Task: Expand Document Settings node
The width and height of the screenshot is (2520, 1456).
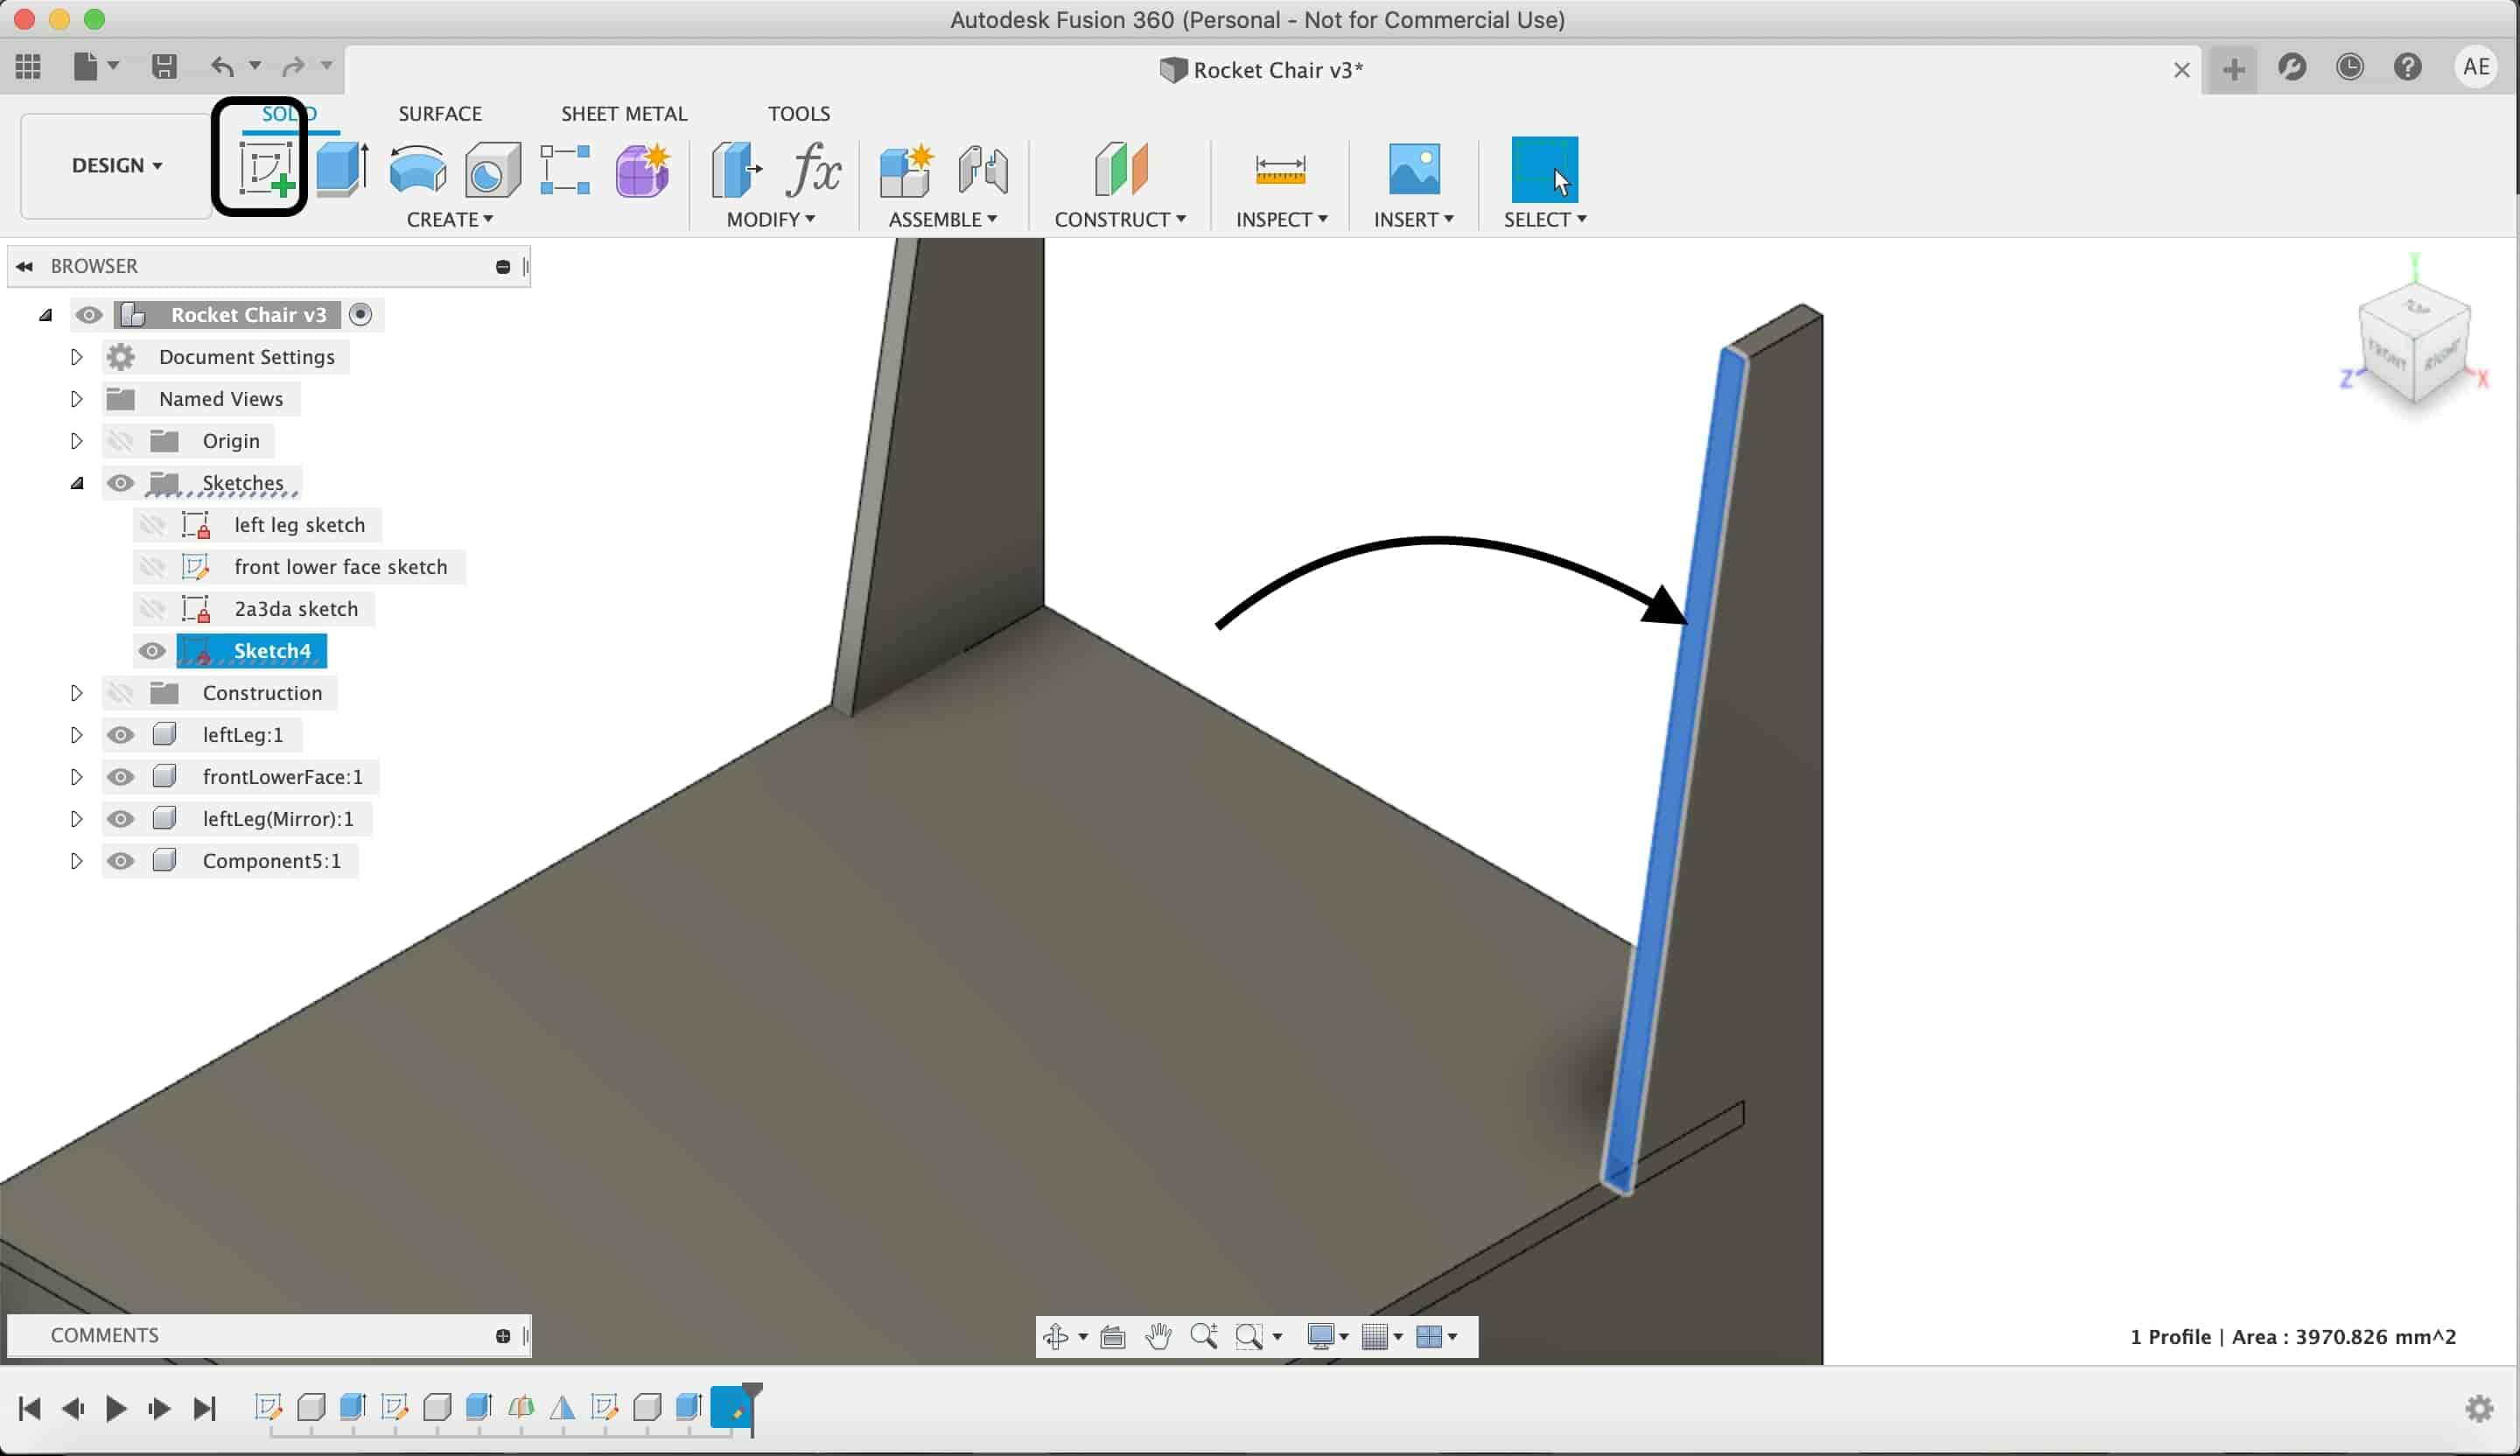Action: point(76,357)
